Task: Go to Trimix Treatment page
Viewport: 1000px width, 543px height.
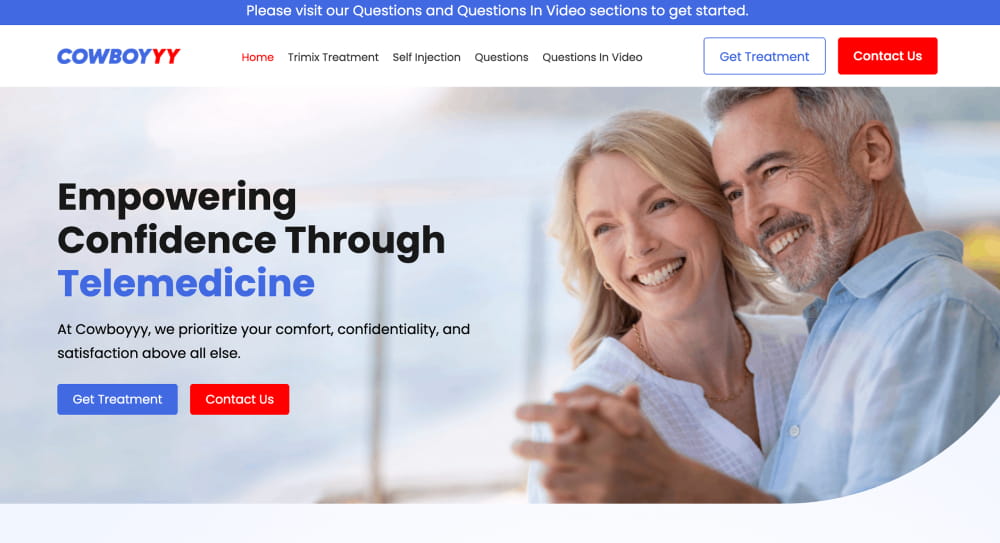Action: click(333, 57)
